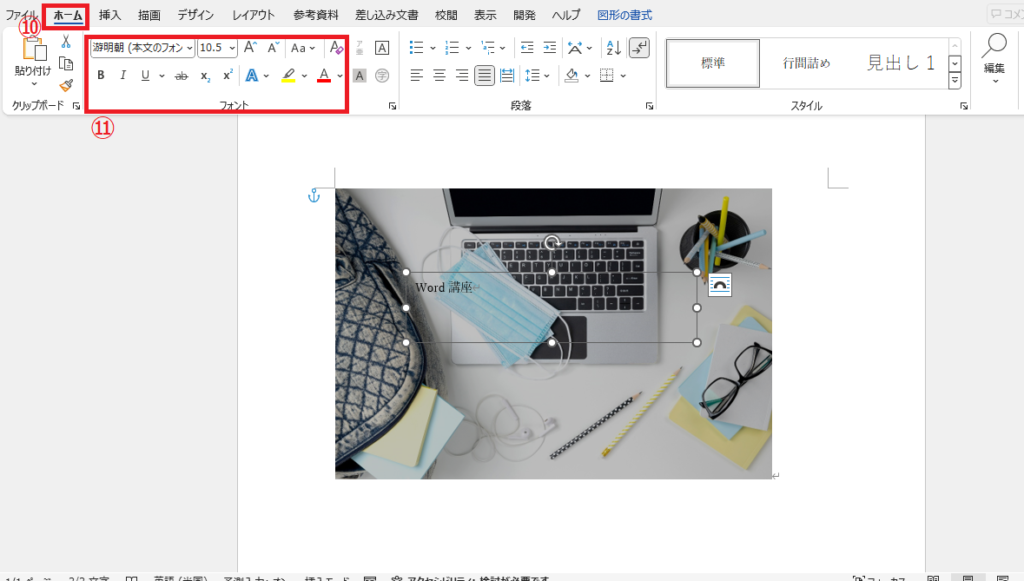
Task: Click the enclose characters border icon
Action: (382, 48)
